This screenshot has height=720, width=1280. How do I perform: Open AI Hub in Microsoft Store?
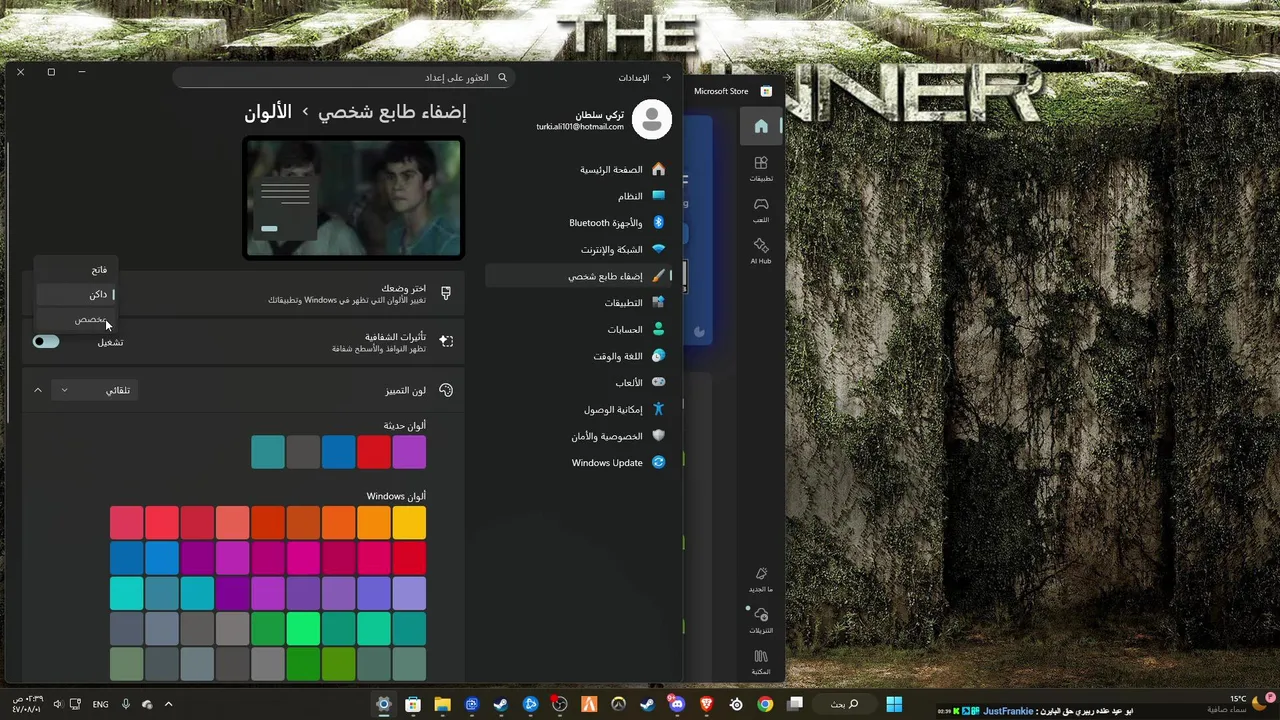point(761,251)
